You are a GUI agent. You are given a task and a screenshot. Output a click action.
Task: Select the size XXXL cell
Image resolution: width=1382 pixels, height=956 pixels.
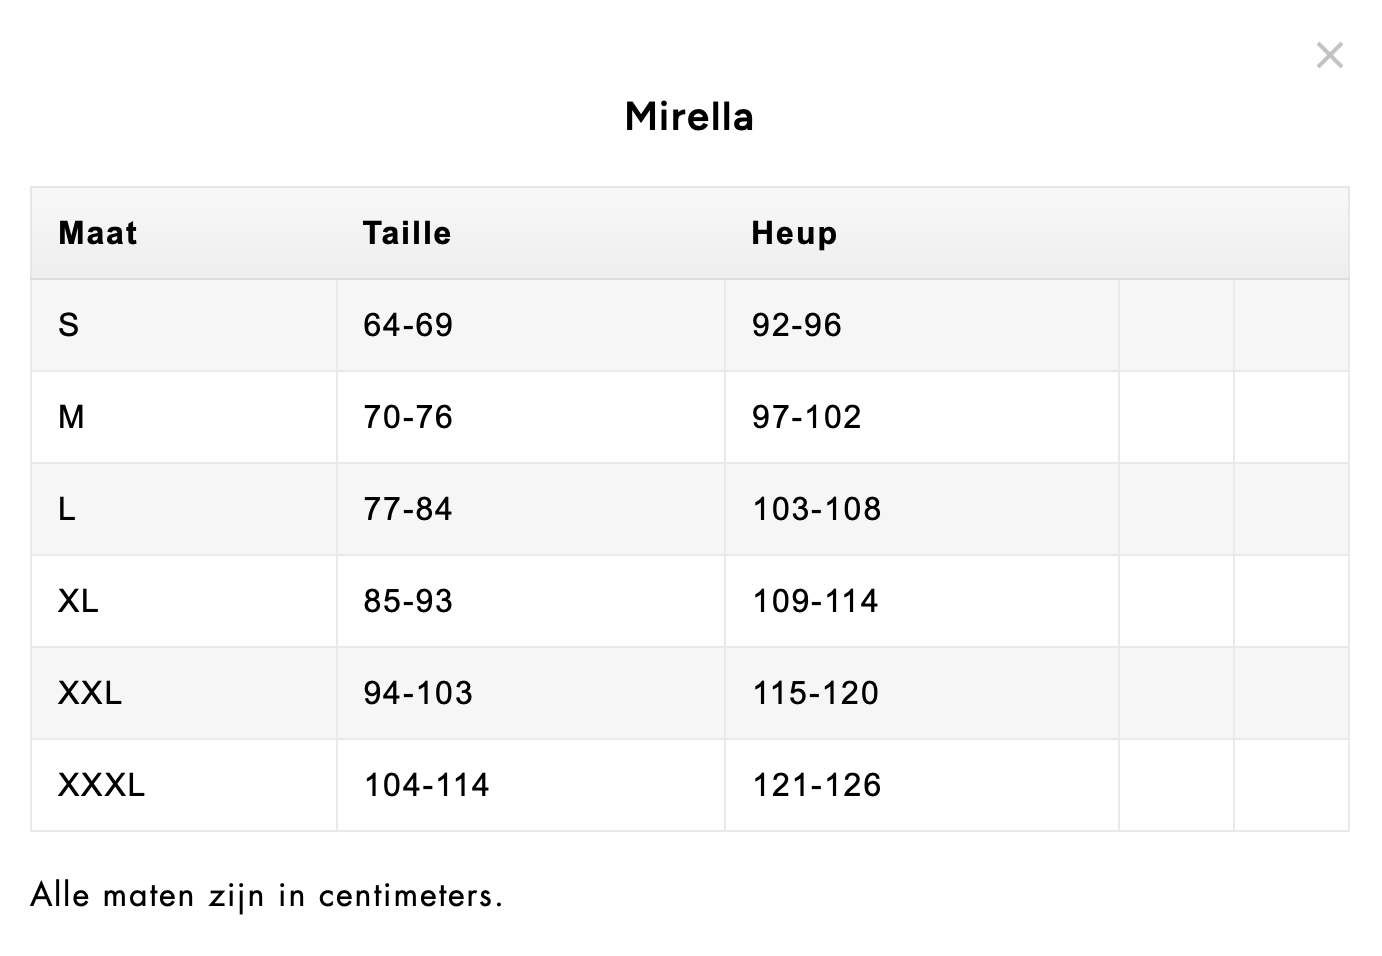101,785
